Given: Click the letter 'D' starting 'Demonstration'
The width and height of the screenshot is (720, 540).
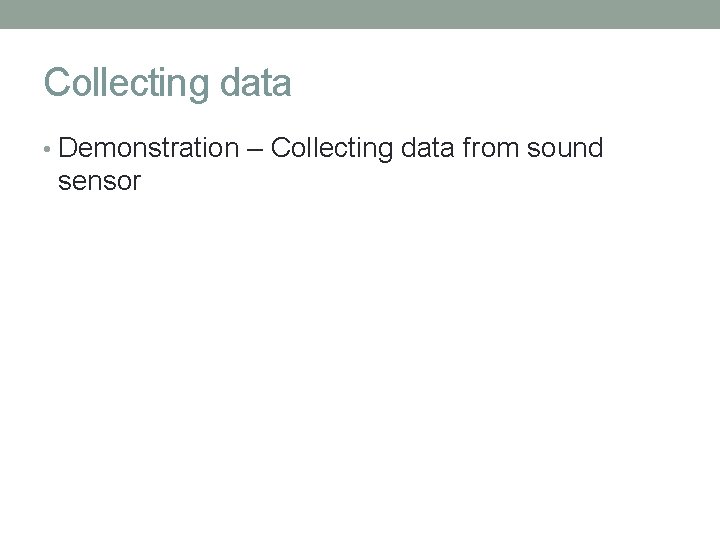Looking at the screenshot, I should point(68,150).
